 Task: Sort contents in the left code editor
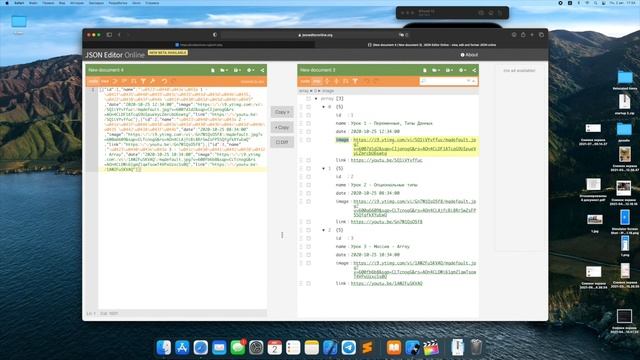(x=134, y=81)
